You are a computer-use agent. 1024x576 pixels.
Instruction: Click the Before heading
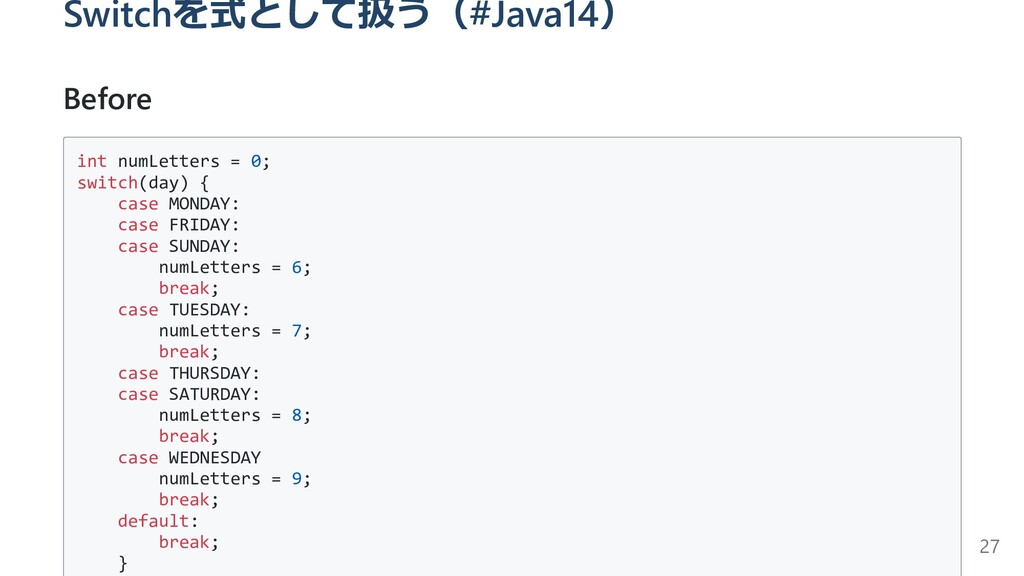pos(108,99)
